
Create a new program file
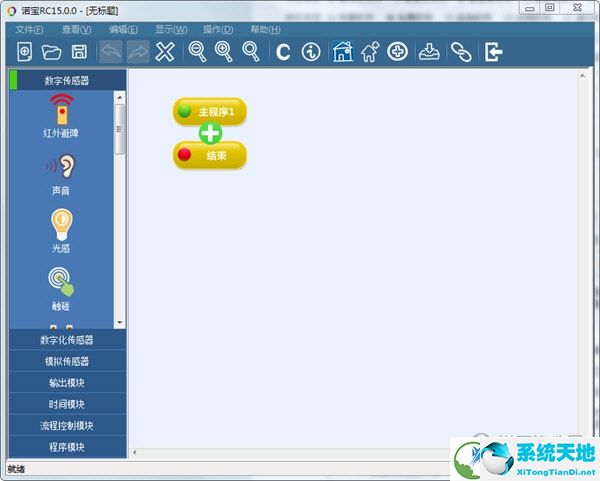tap(24, 52)
